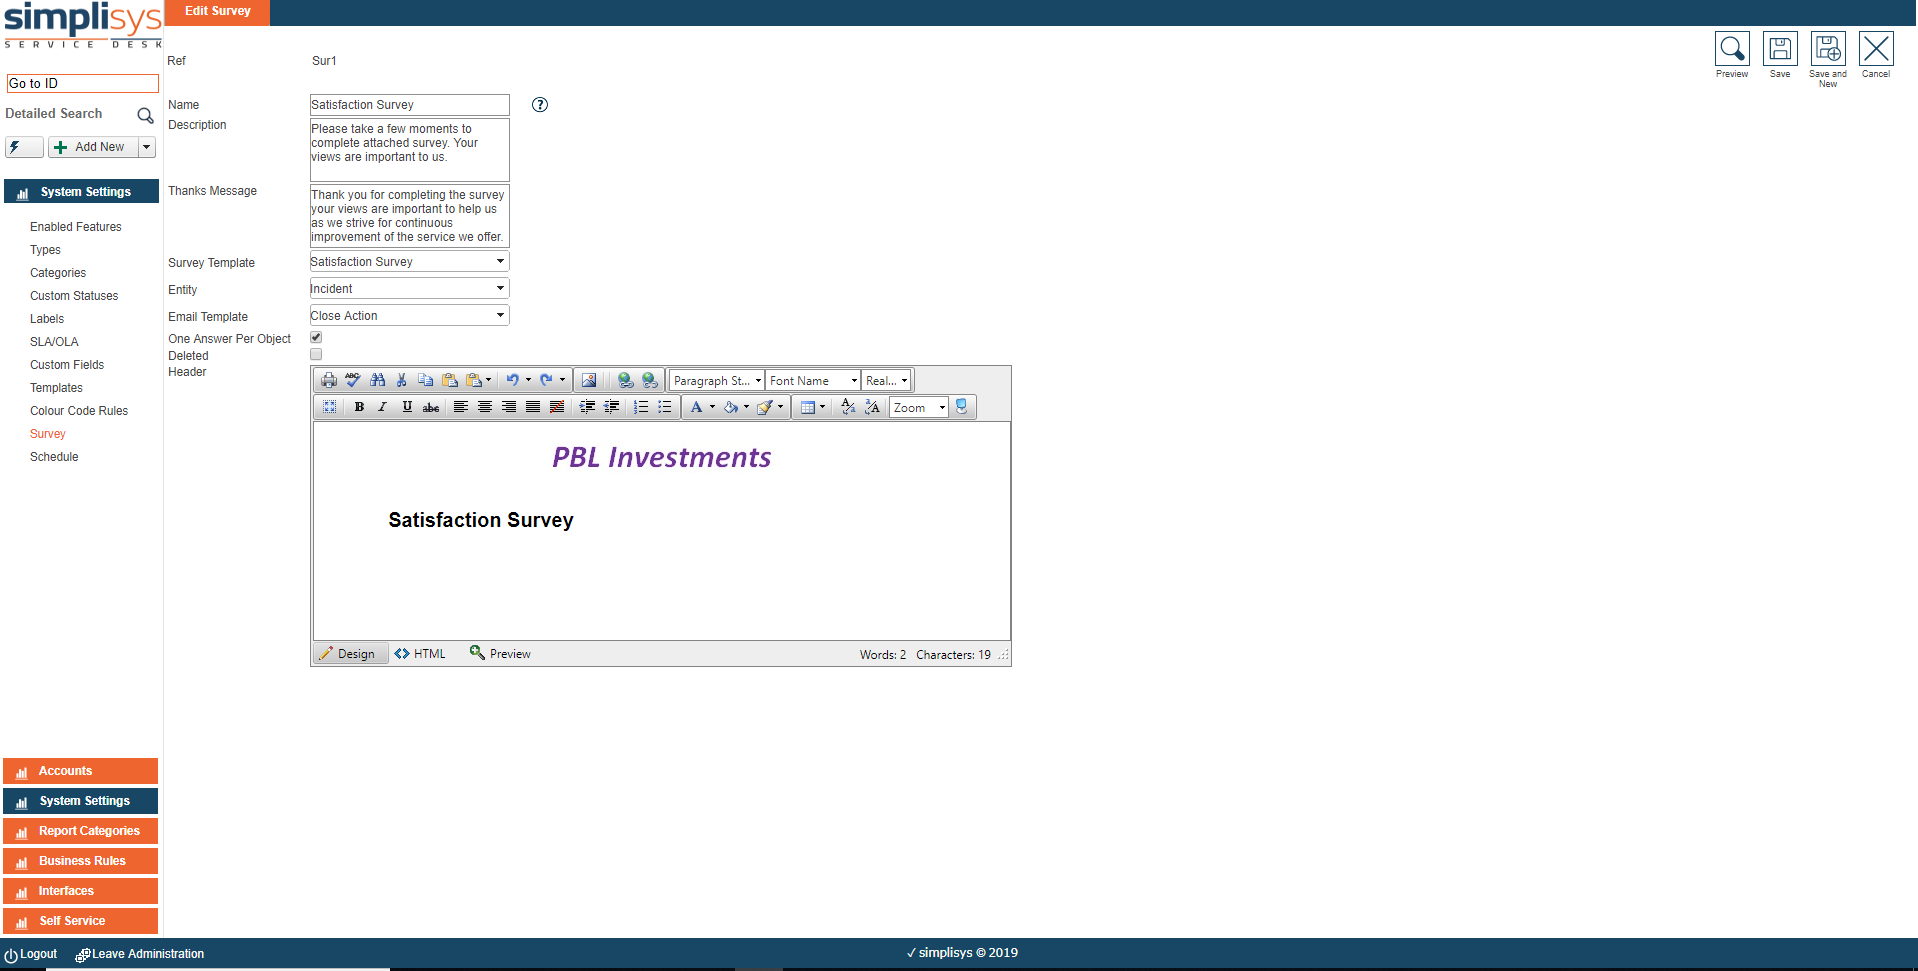Open Custom Fields in System Settings menu
This screenshot has width=1918, height=971.
click(67, 365)
